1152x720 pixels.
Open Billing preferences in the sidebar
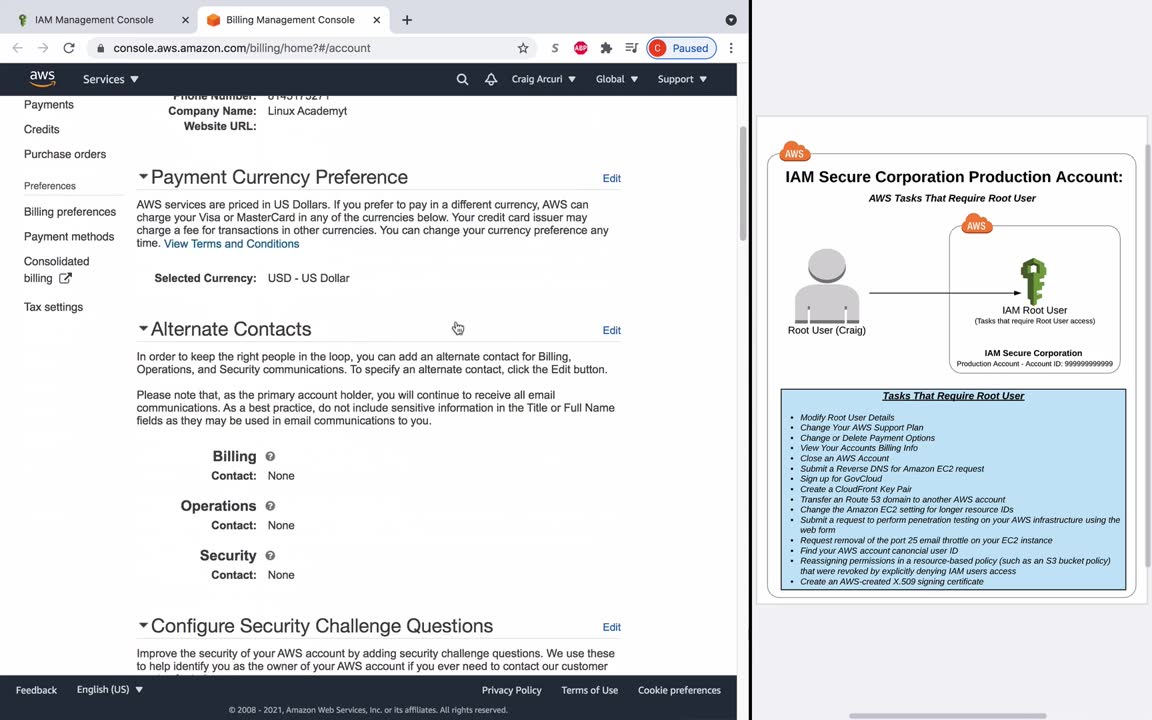coord(70,212)
